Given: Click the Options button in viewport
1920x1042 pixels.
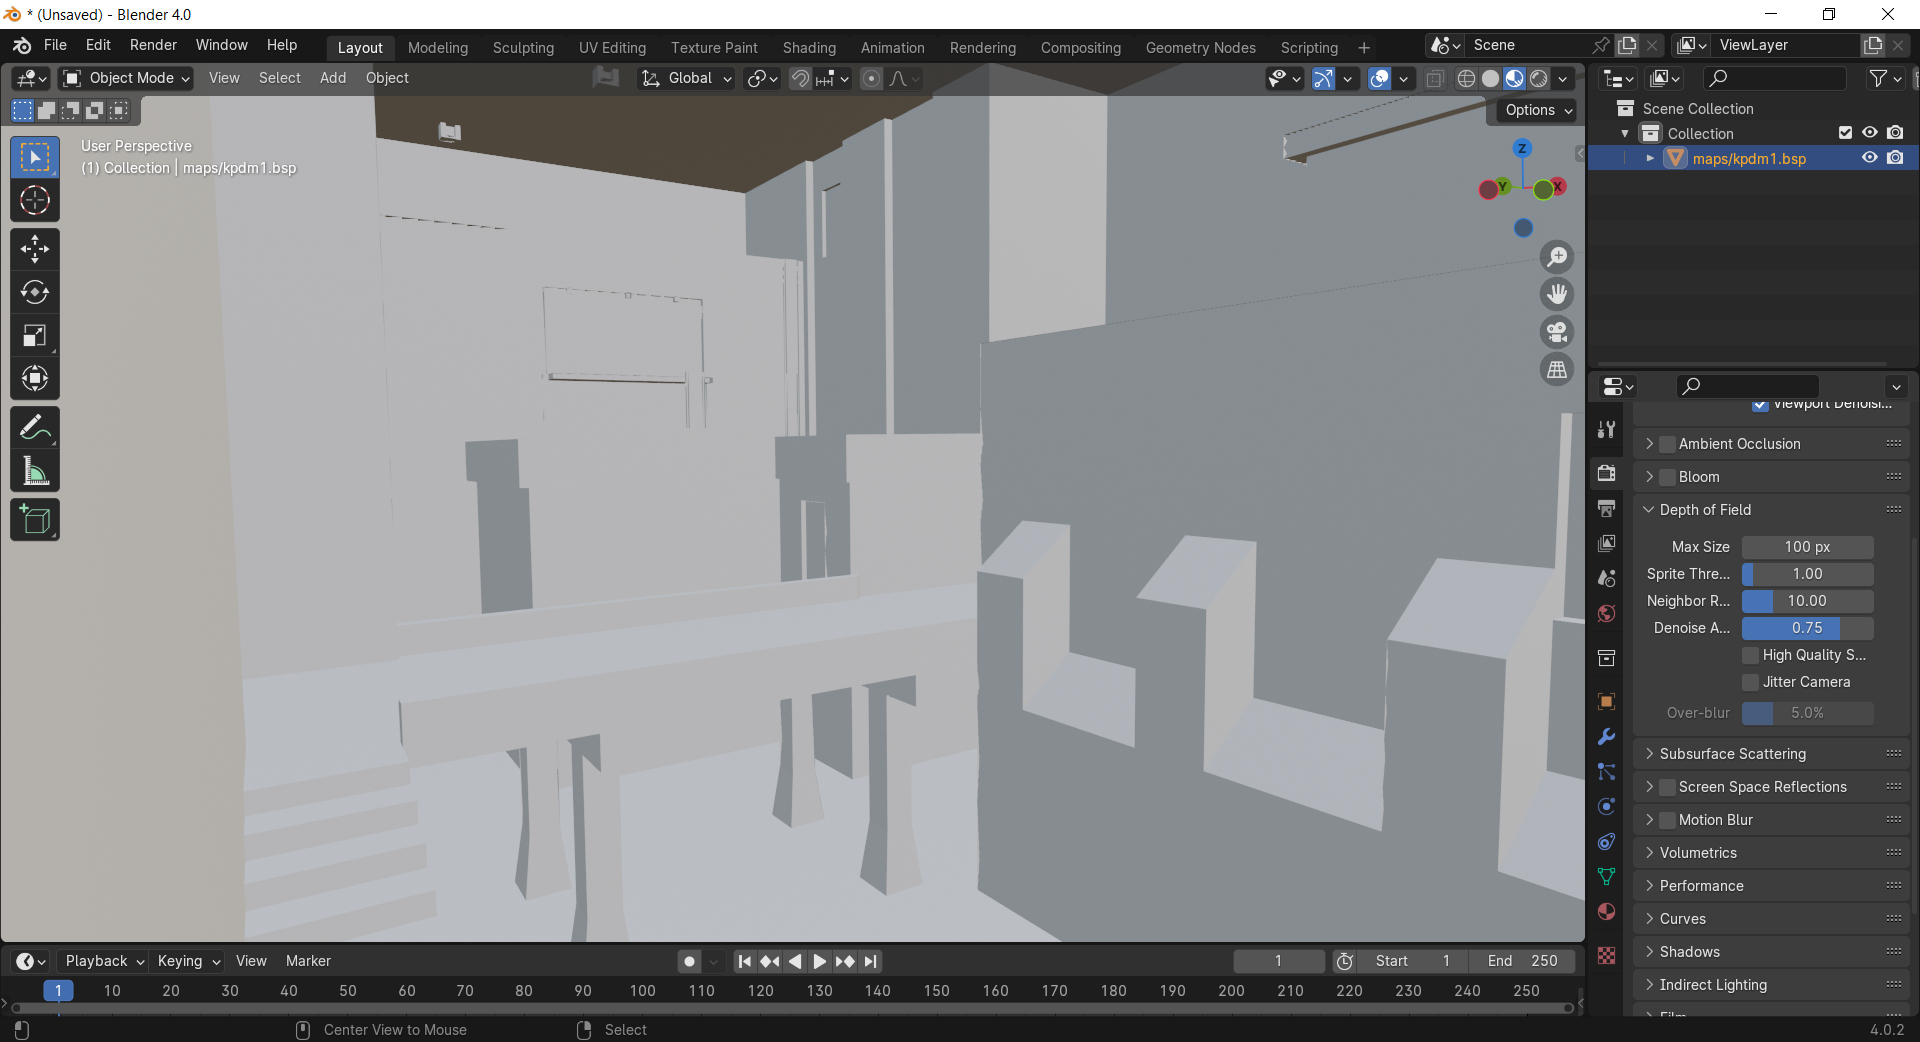Looking at the screenshot, I should click(x=1537, y=110).
